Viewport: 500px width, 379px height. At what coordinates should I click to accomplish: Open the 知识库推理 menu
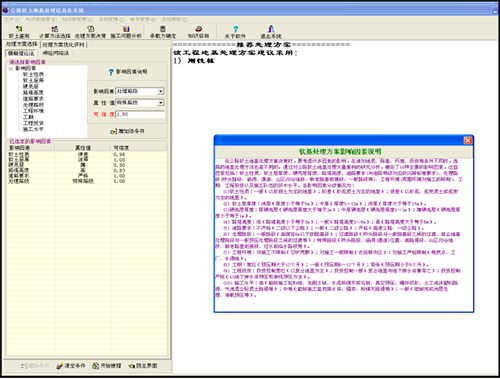(41, 19)
